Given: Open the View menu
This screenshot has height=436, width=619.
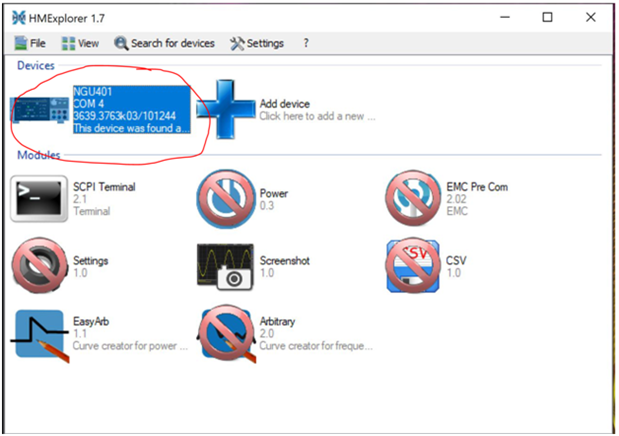Looking at the screenshot, I should pyautogui.click(x=80, y=43).
